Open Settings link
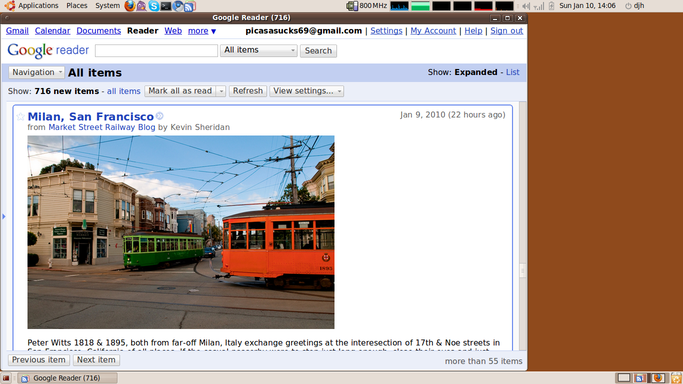The image size is (683, 384). tap(386, 31)
